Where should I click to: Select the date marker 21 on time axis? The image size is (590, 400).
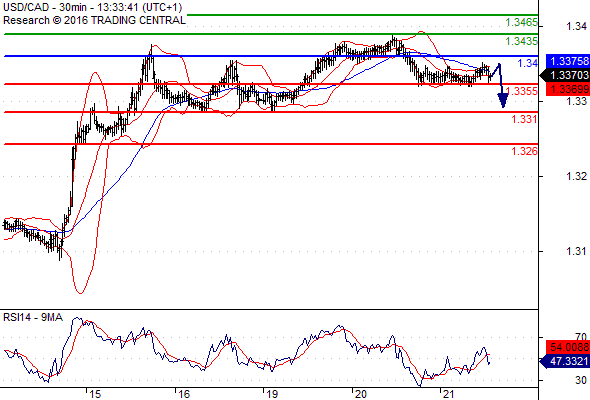(x=449, y=394)
